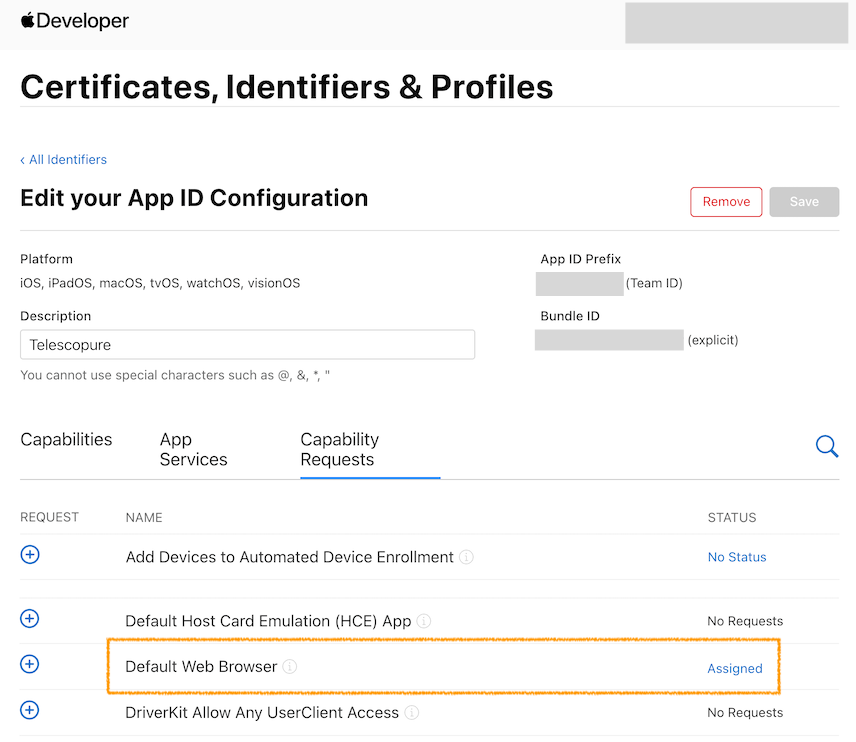Show info icon for Default HCE App
Screen dimensions: 856x742
point(424,621)
